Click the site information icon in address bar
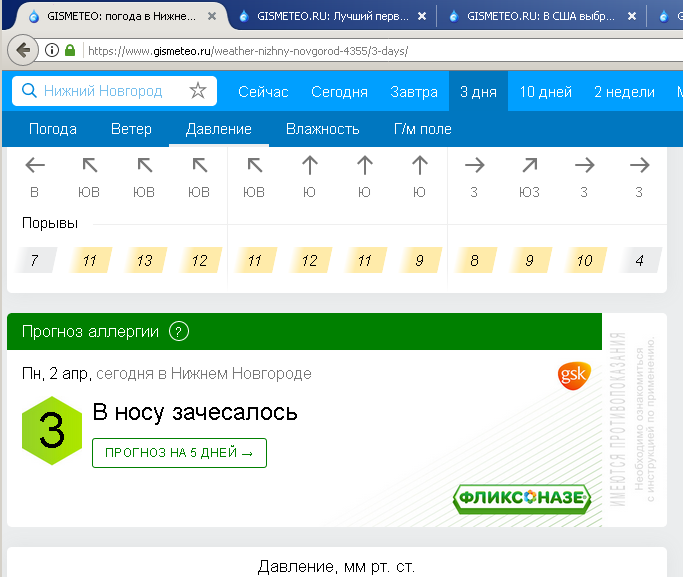Viewport: 683px width, 577px height. [51, 50]
